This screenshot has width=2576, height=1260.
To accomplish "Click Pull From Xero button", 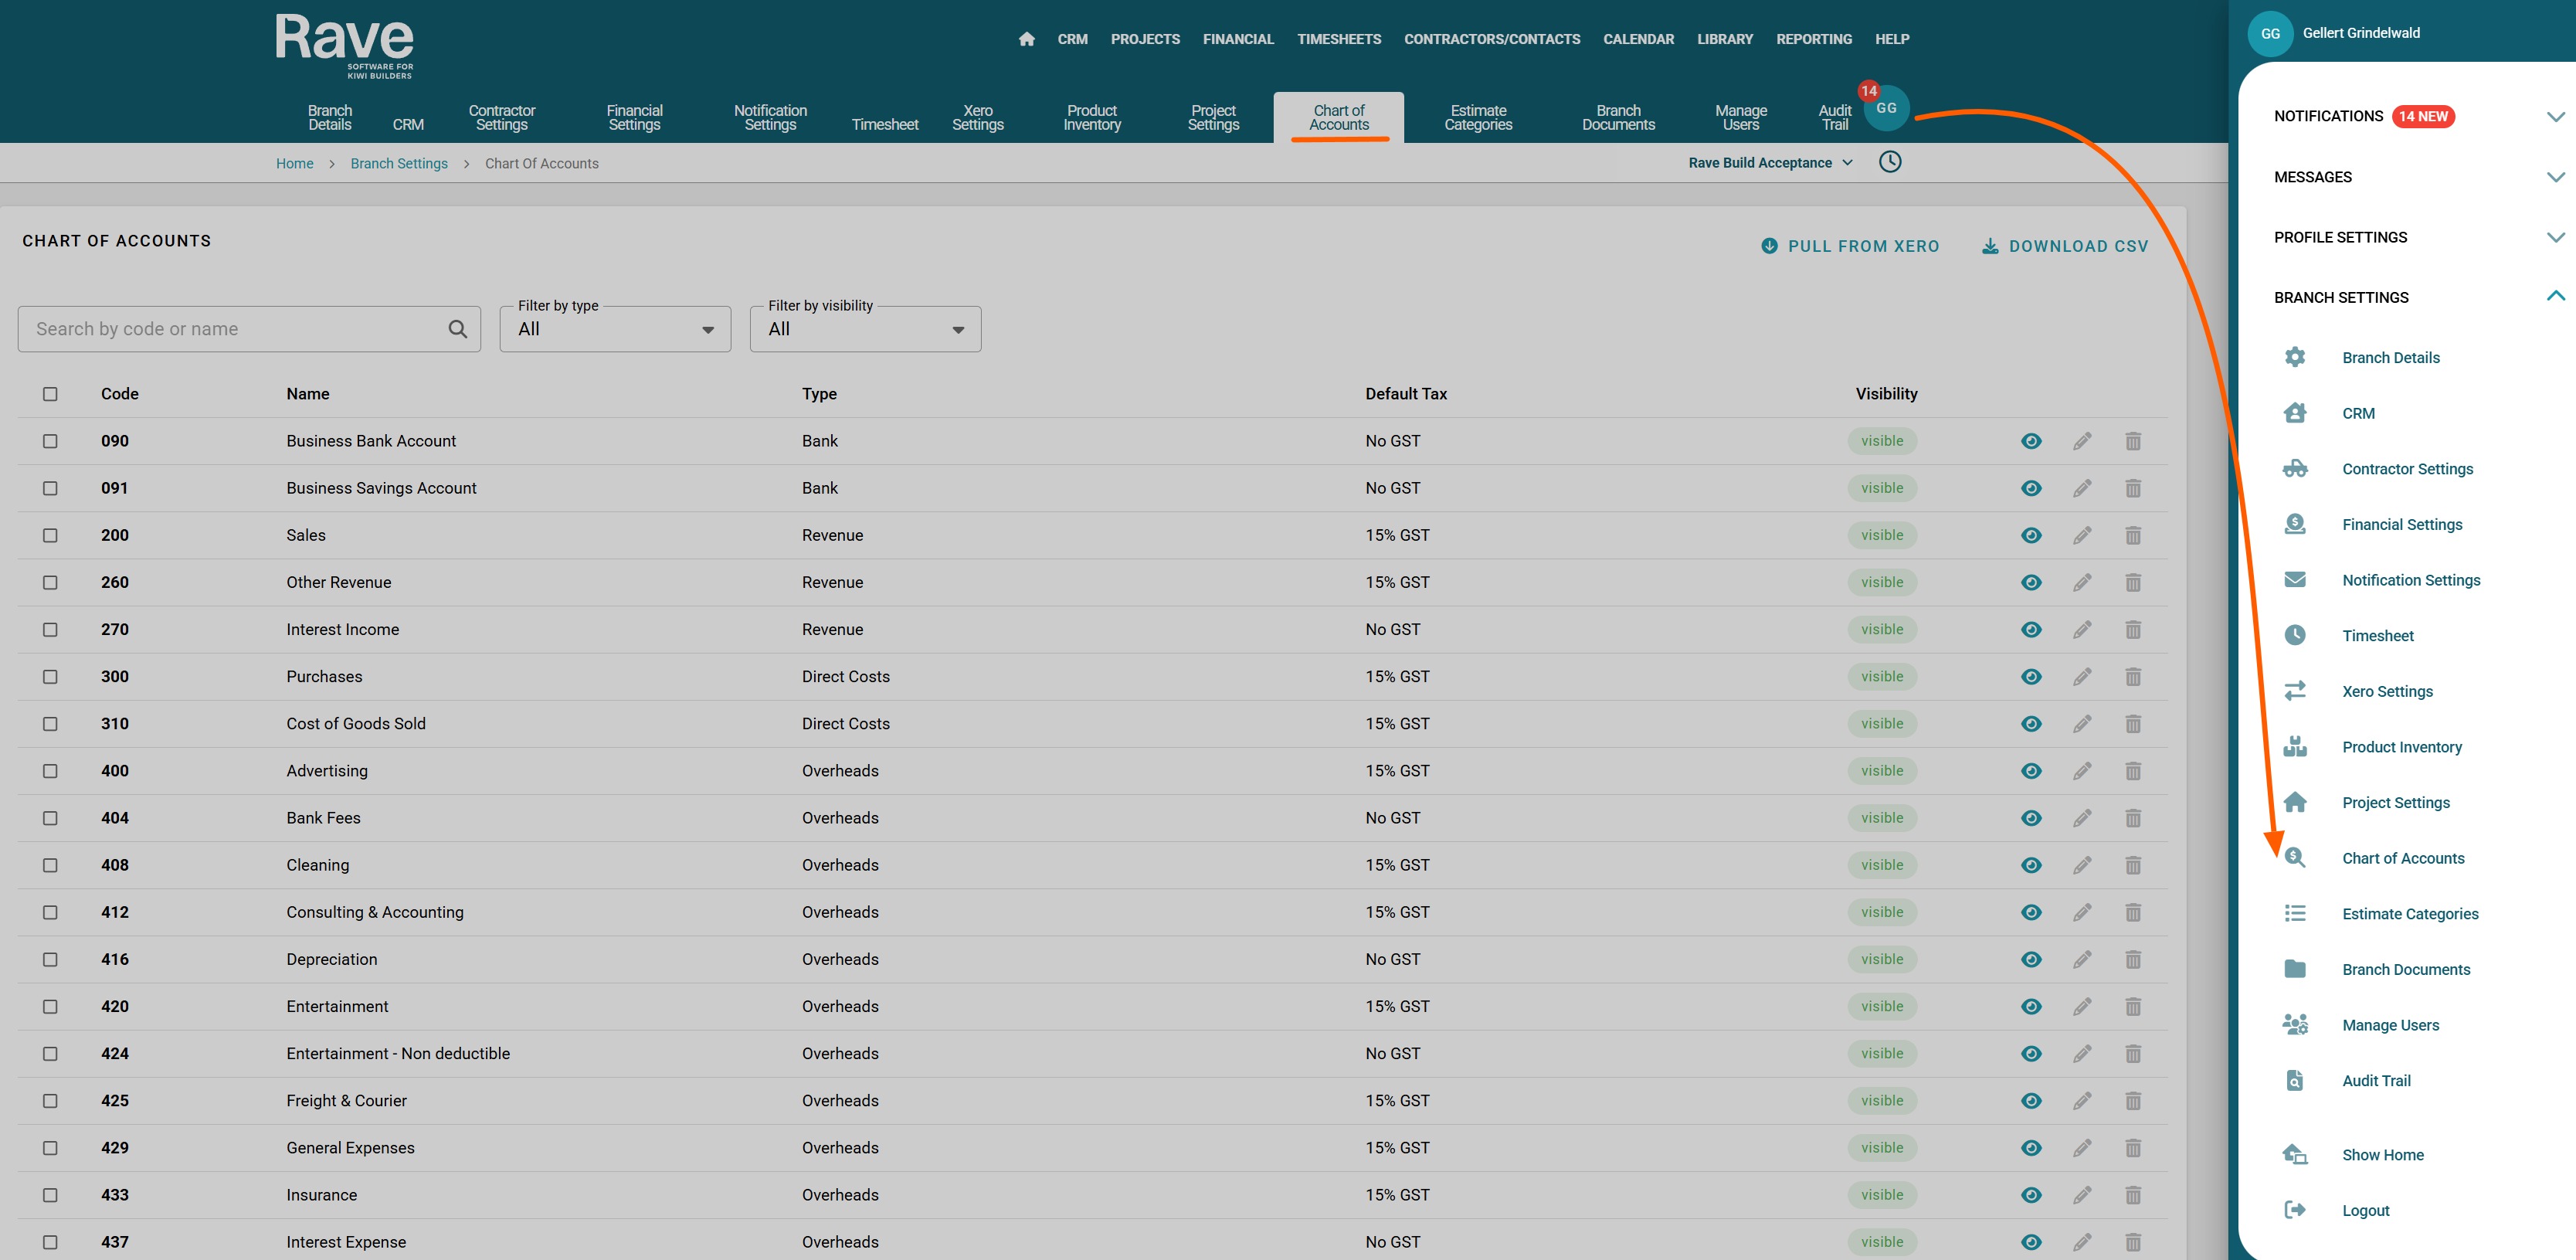I will point(1850,246).
